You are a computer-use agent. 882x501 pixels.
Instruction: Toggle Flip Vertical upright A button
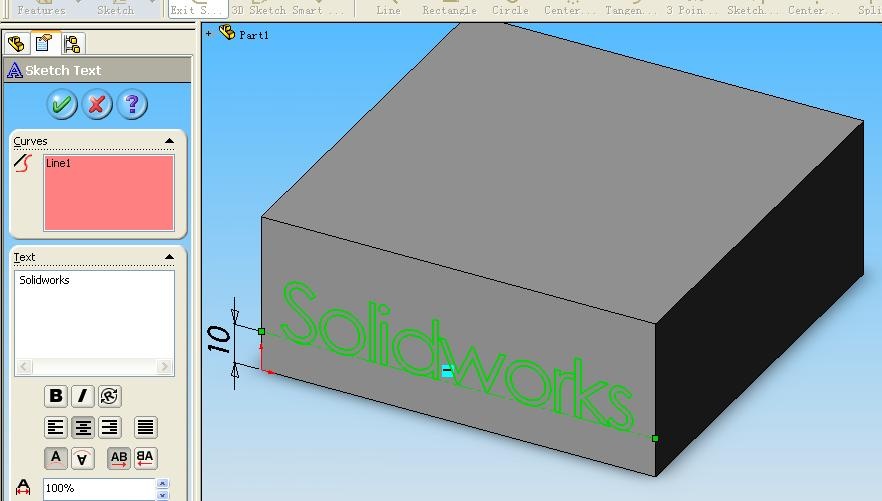[56, 458]
